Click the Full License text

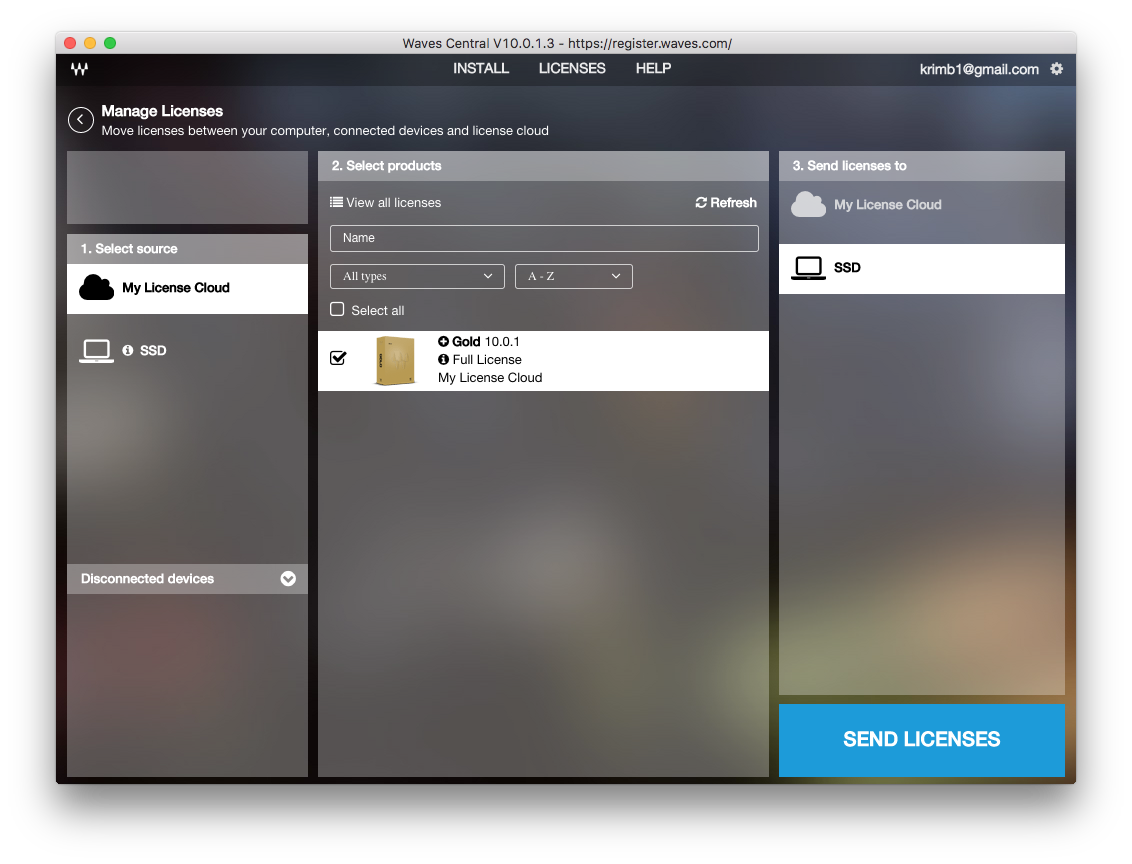487,359
